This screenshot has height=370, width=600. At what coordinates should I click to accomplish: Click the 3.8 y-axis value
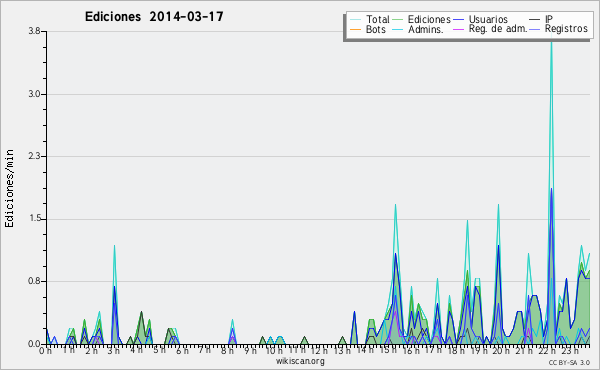(34, 31)
